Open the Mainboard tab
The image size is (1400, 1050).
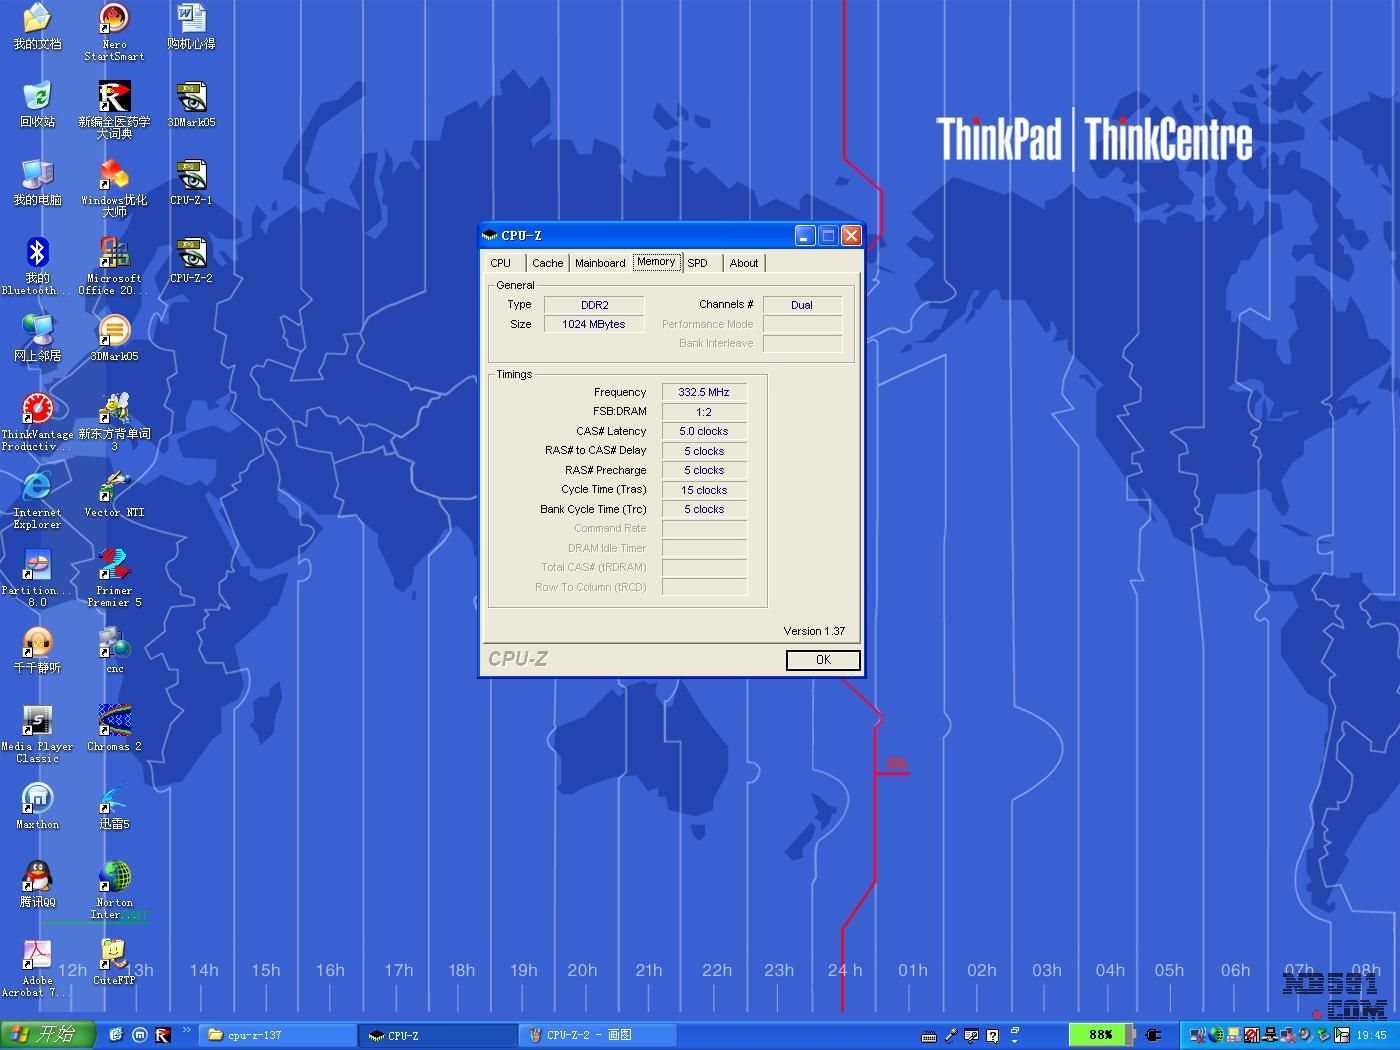(x=600, y=263)
